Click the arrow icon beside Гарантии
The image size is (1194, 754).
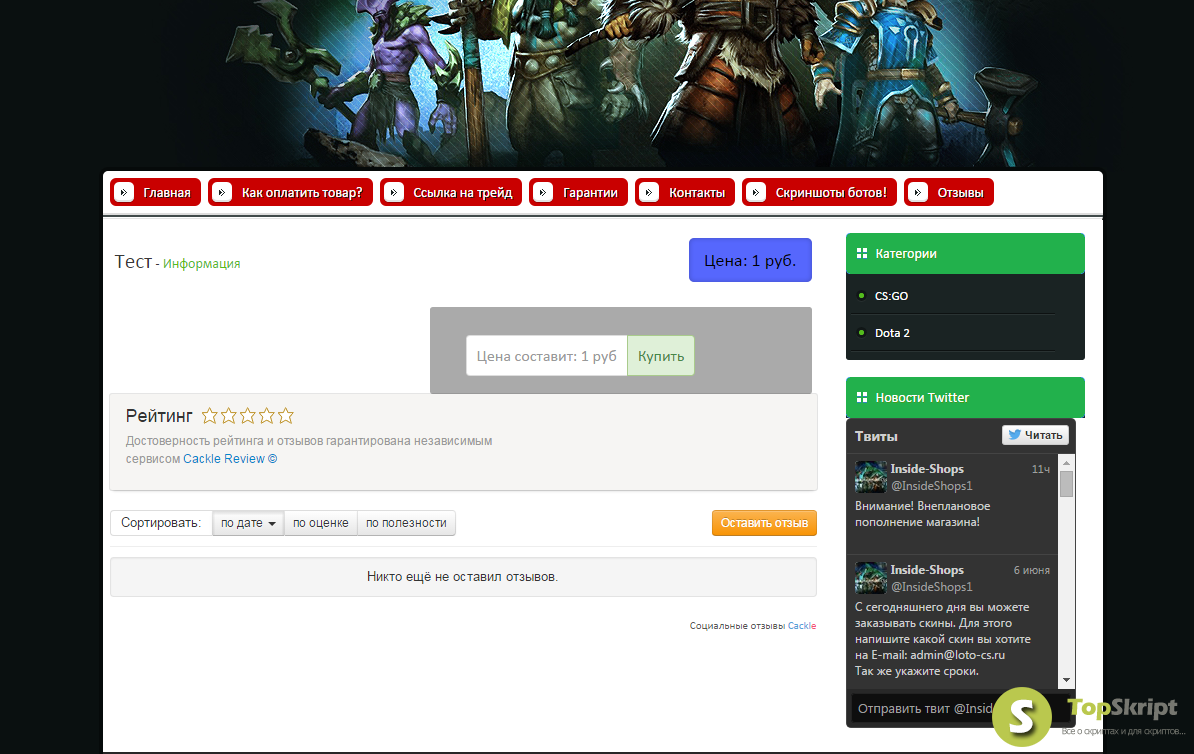tap(543, 193)
